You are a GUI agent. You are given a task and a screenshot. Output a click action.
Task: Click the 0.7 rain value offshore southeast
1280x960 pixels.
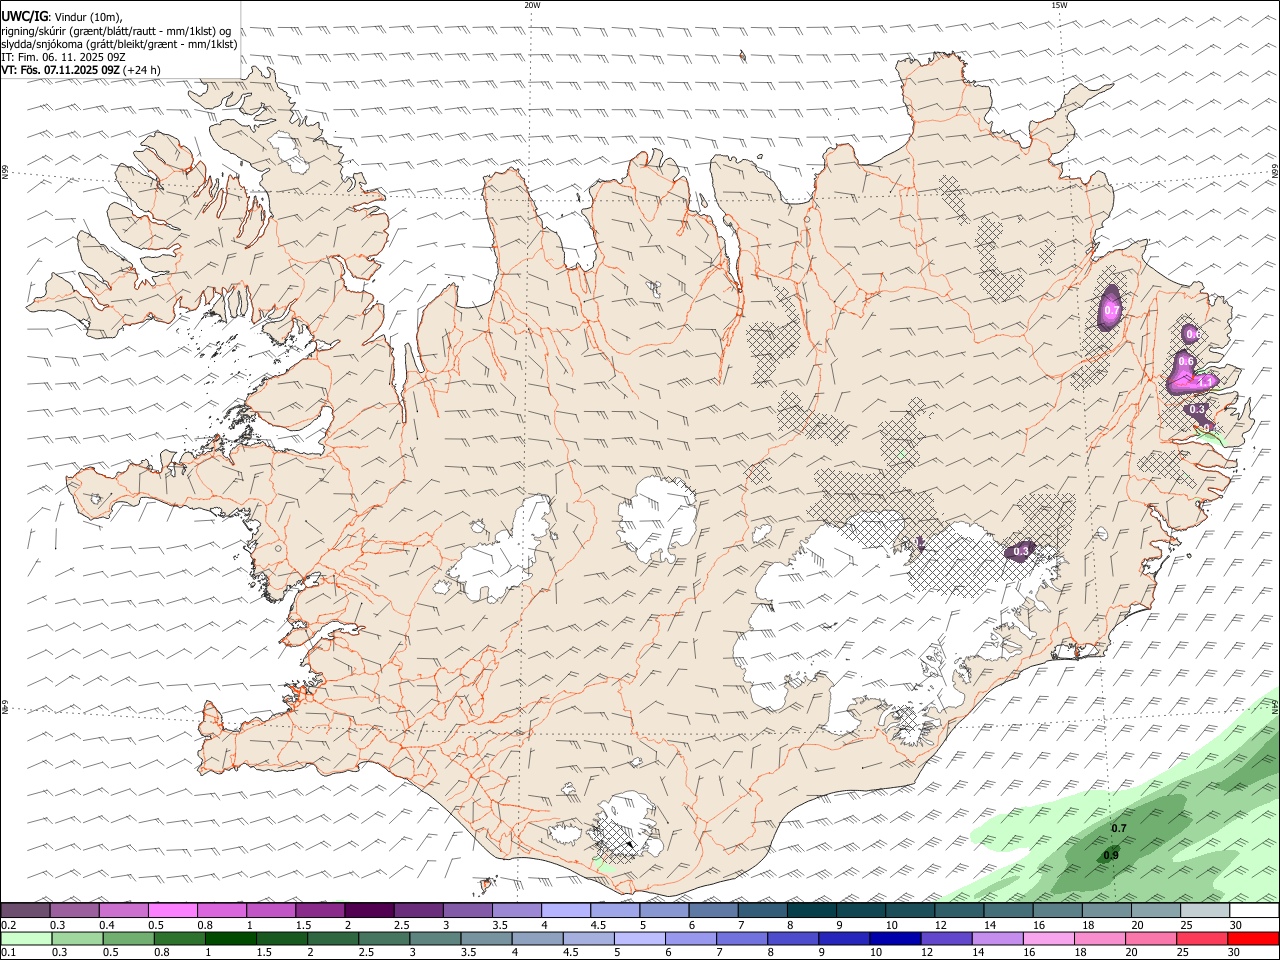point(1119,829)
